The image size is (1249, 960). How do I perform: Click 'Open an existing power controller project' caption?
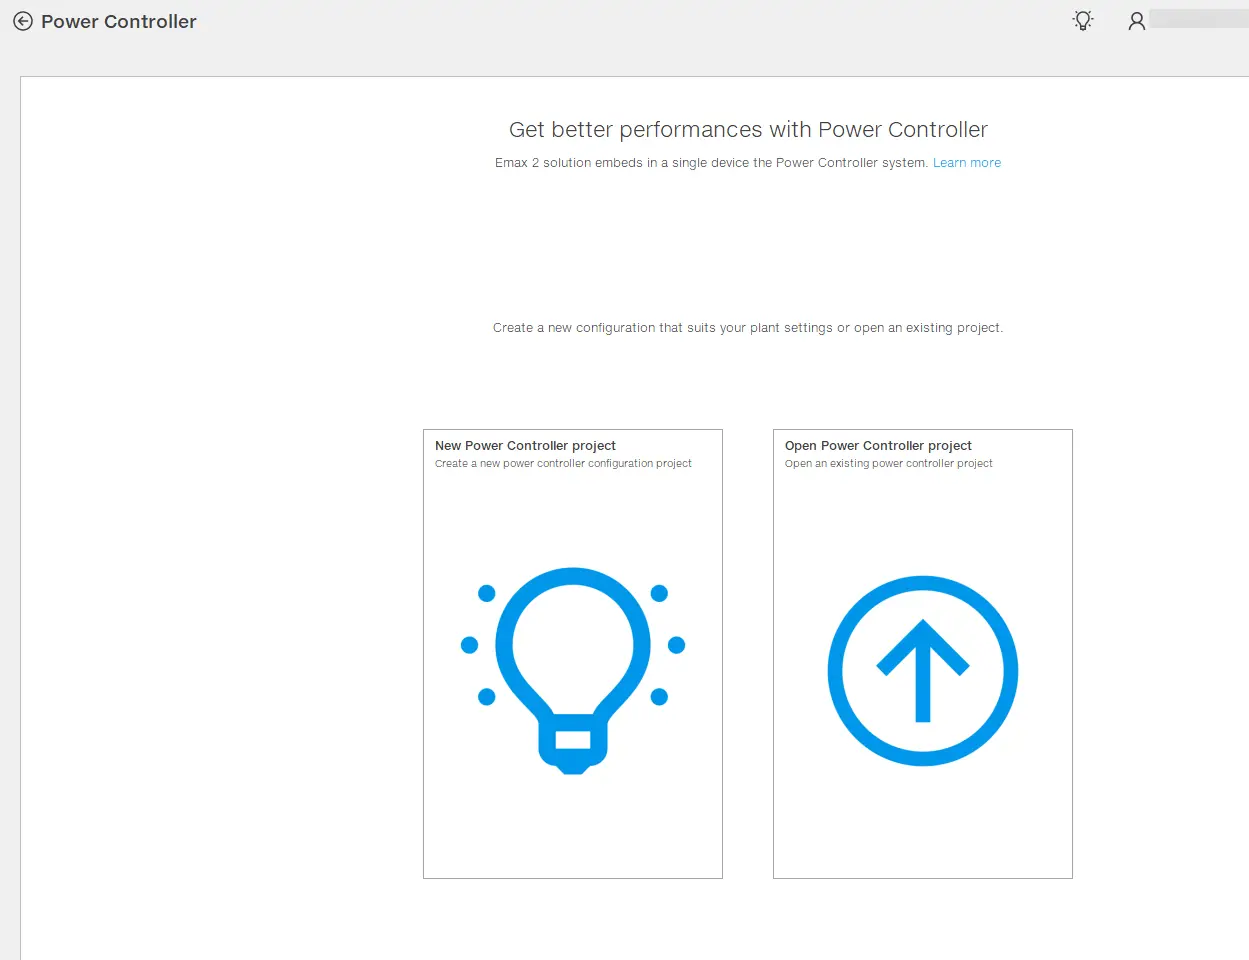pyautogui.click(x=888, y=464)
